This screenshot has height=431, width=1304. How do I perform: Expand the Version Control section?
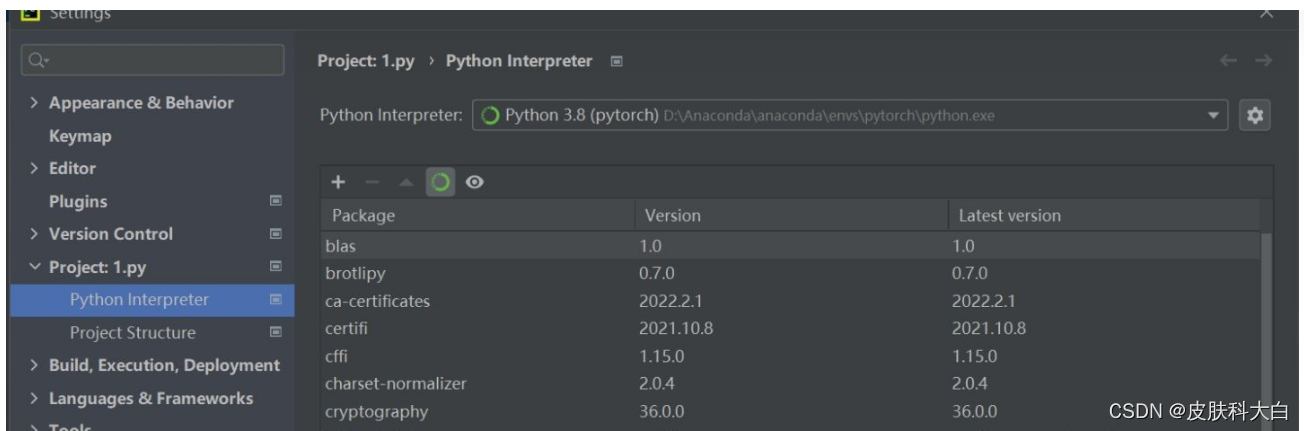[x=36, y=234]
